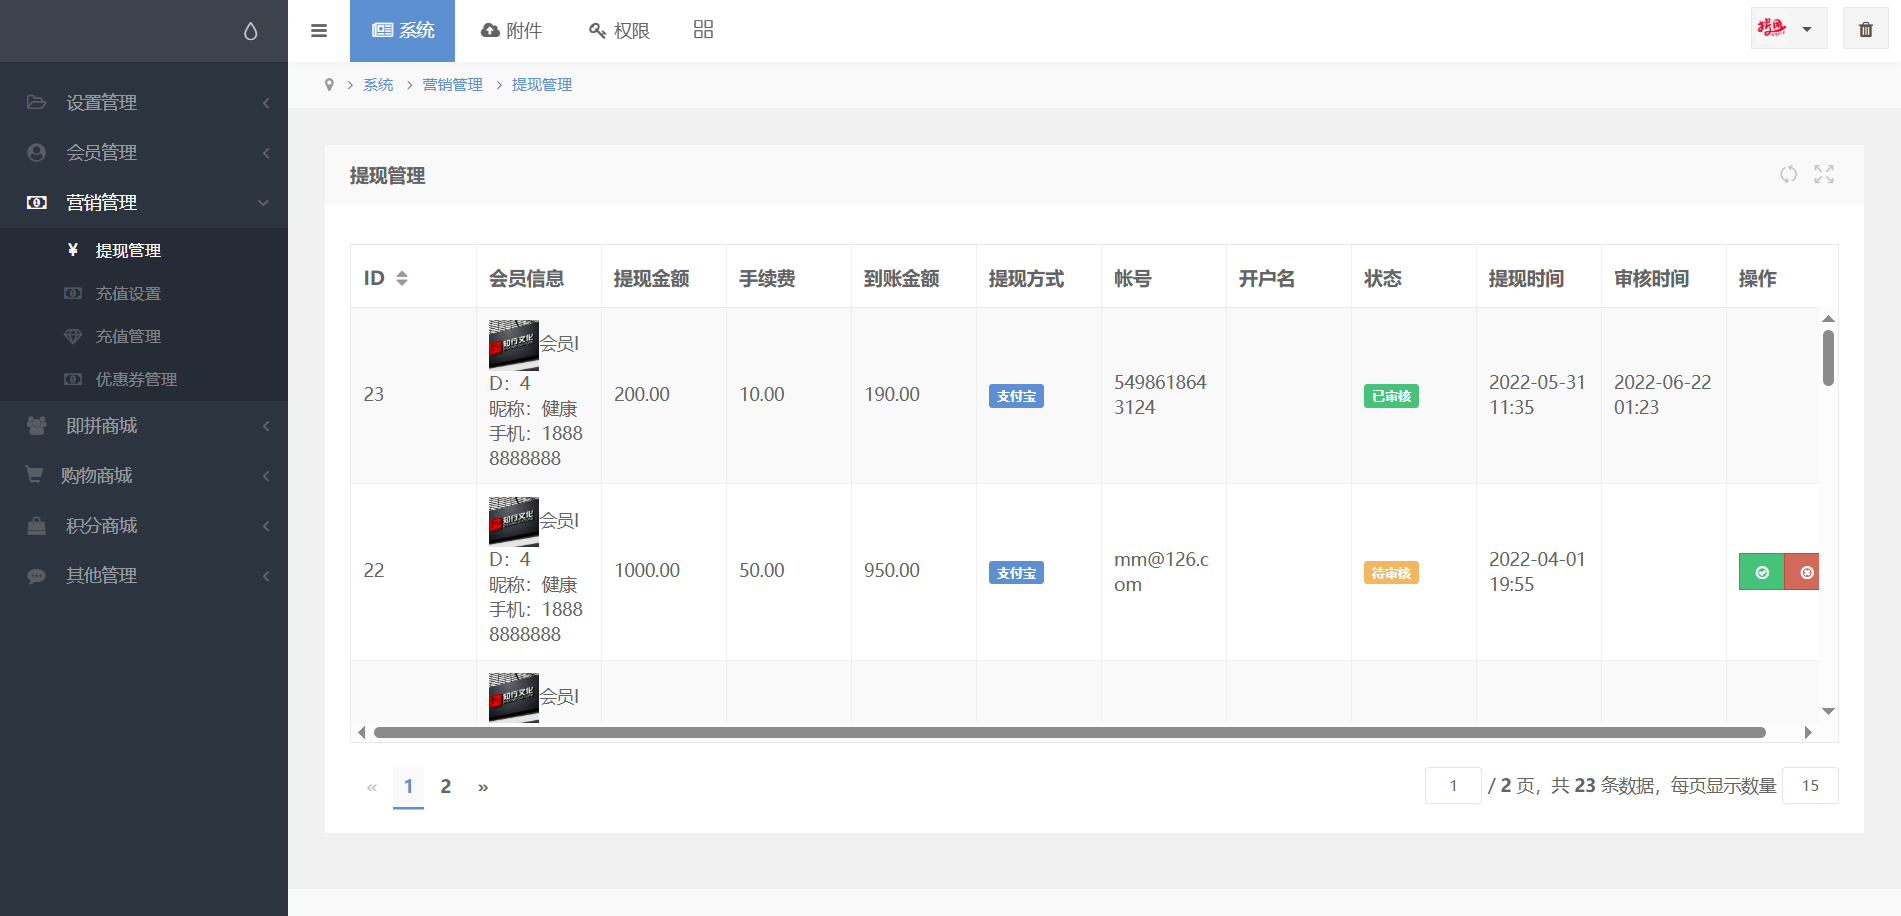
Task: Open the user avatar dropdown menu
Action: (1788, 29)
